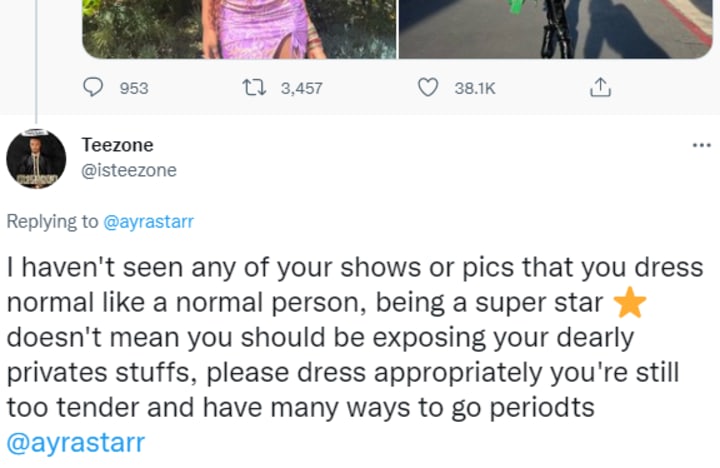The width and height of the screenshot is (720, 468).
Task: Click the share upload icon
Action: 599,88
